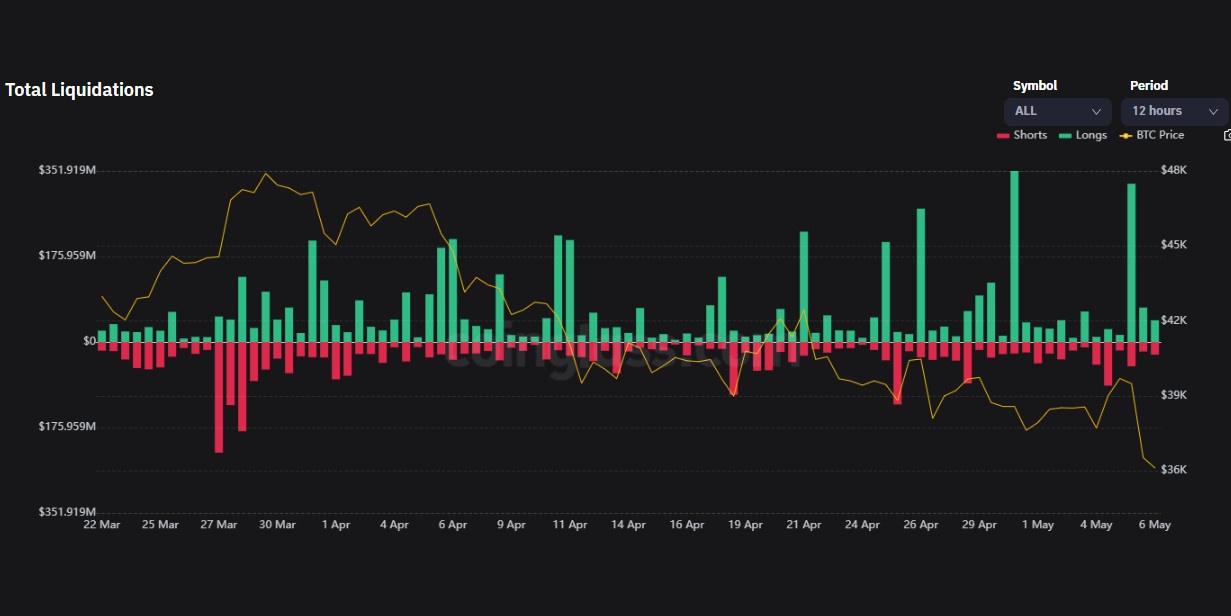
Task: Open the Period dropdown showing 12 hours
Action: pyautogui.click(x=1174, y=112)
